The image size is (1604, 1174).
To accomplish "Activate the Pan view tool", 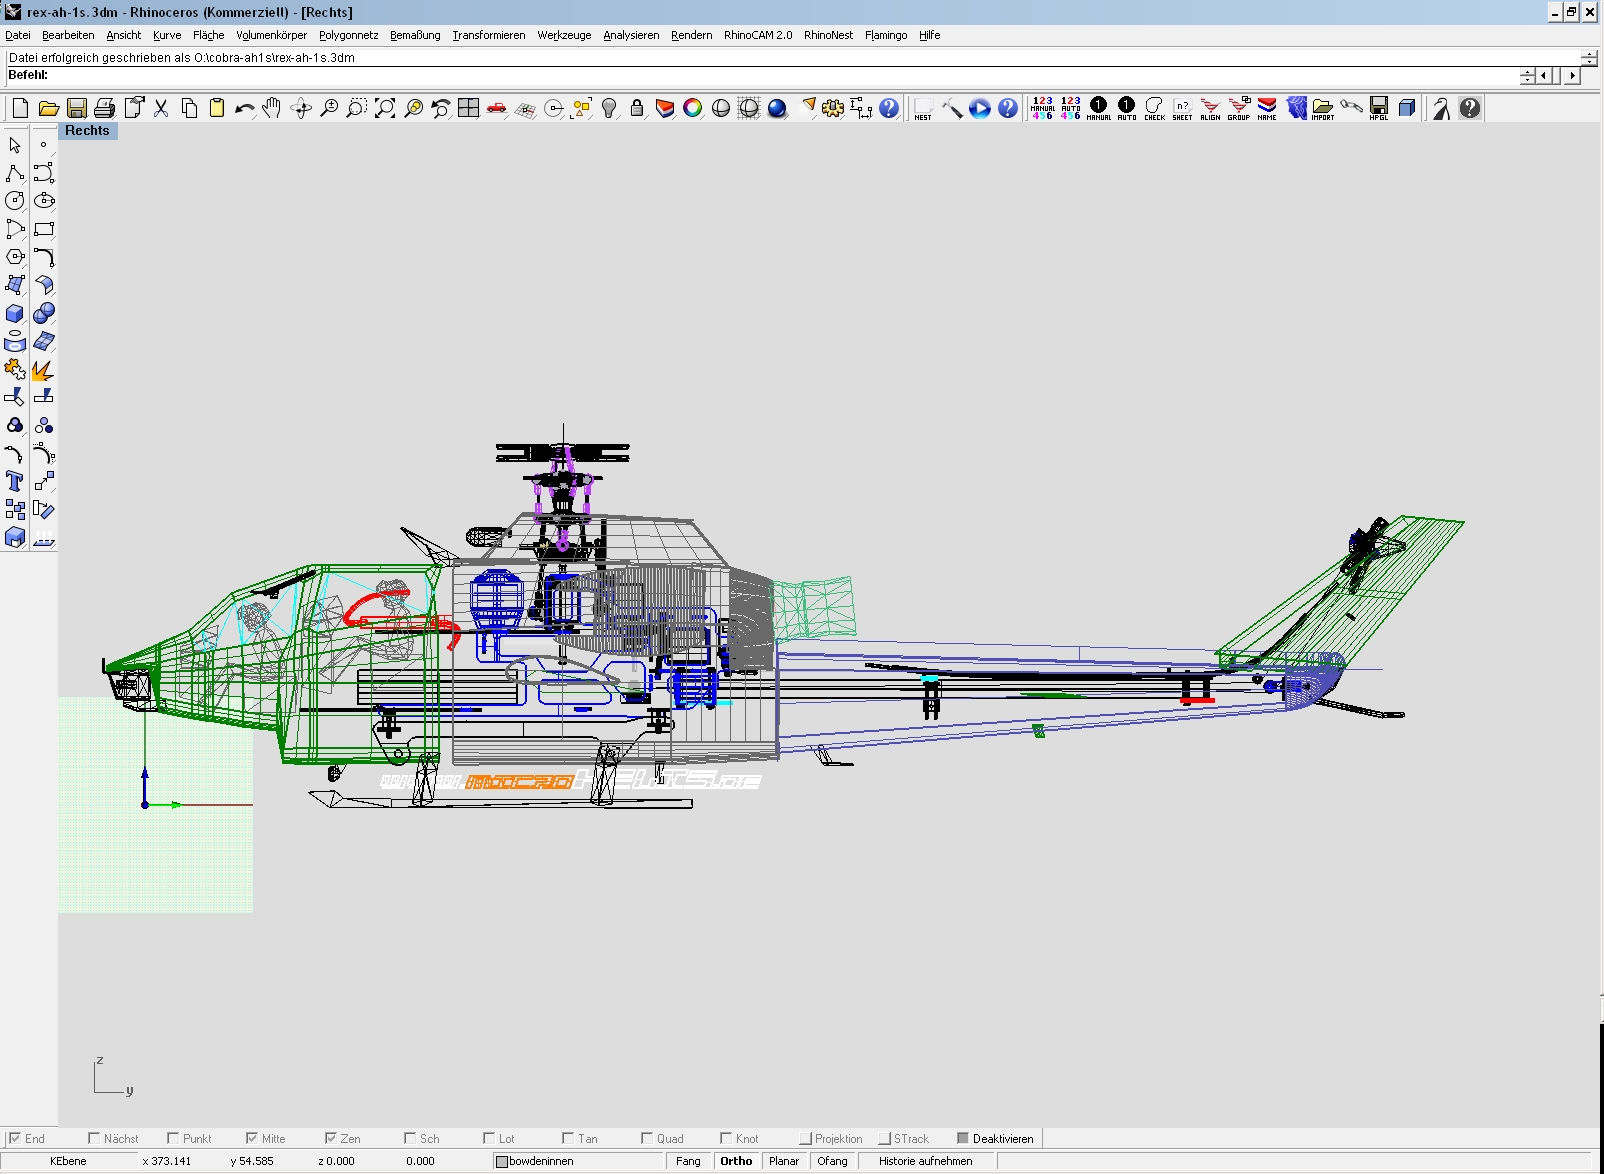I will (271, 108).
